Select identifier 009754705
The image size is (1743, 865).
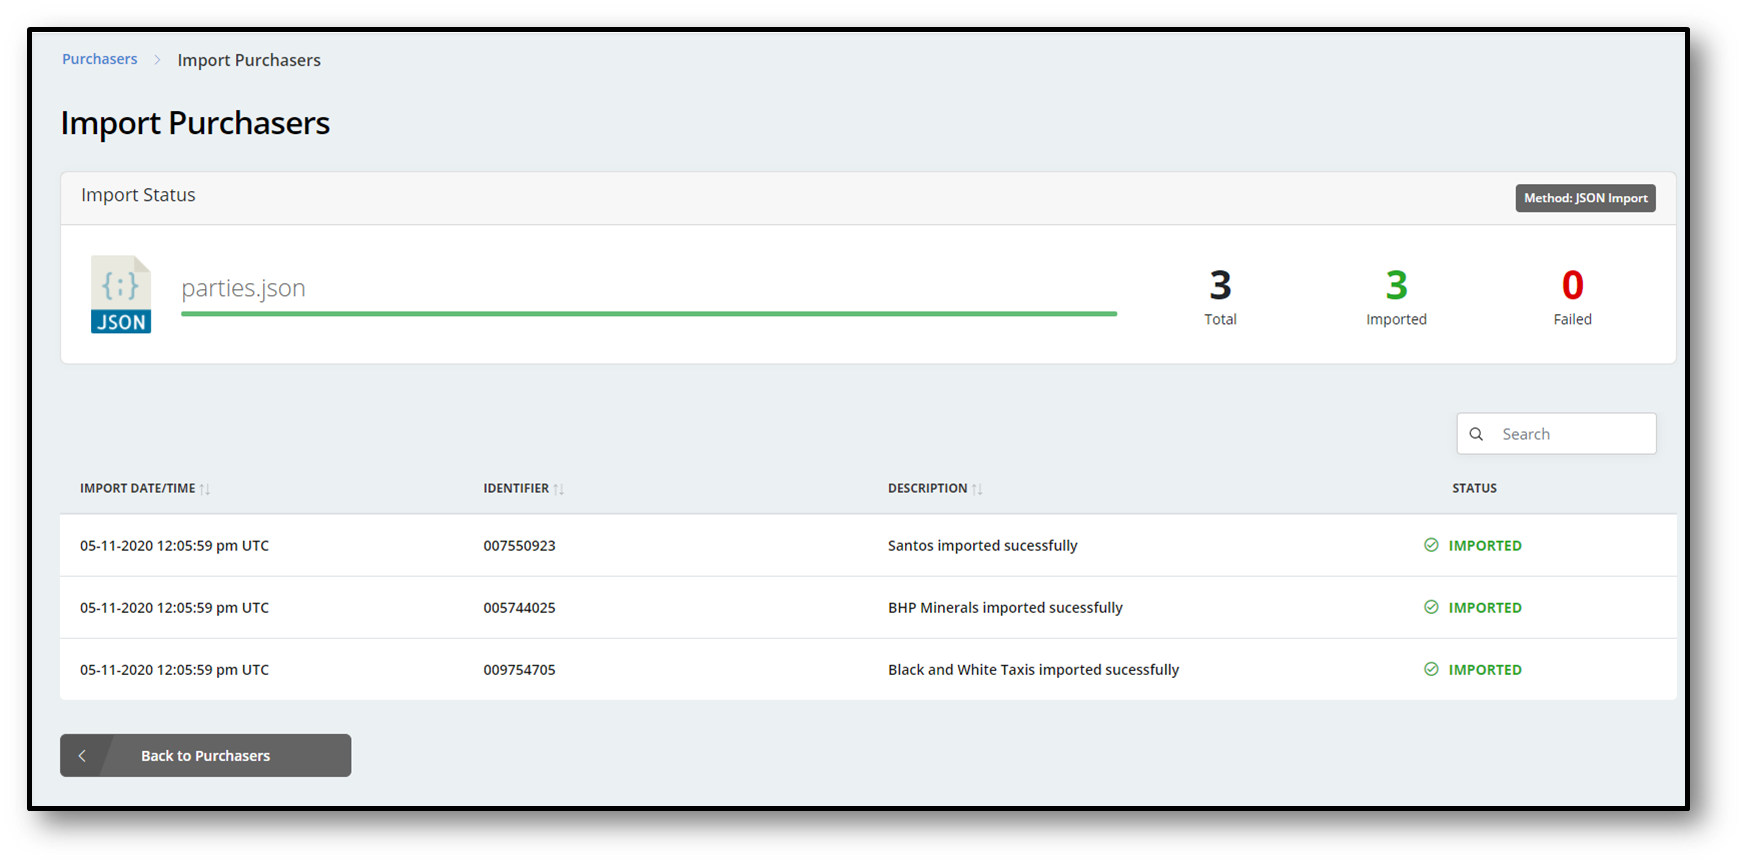(519, 669)
